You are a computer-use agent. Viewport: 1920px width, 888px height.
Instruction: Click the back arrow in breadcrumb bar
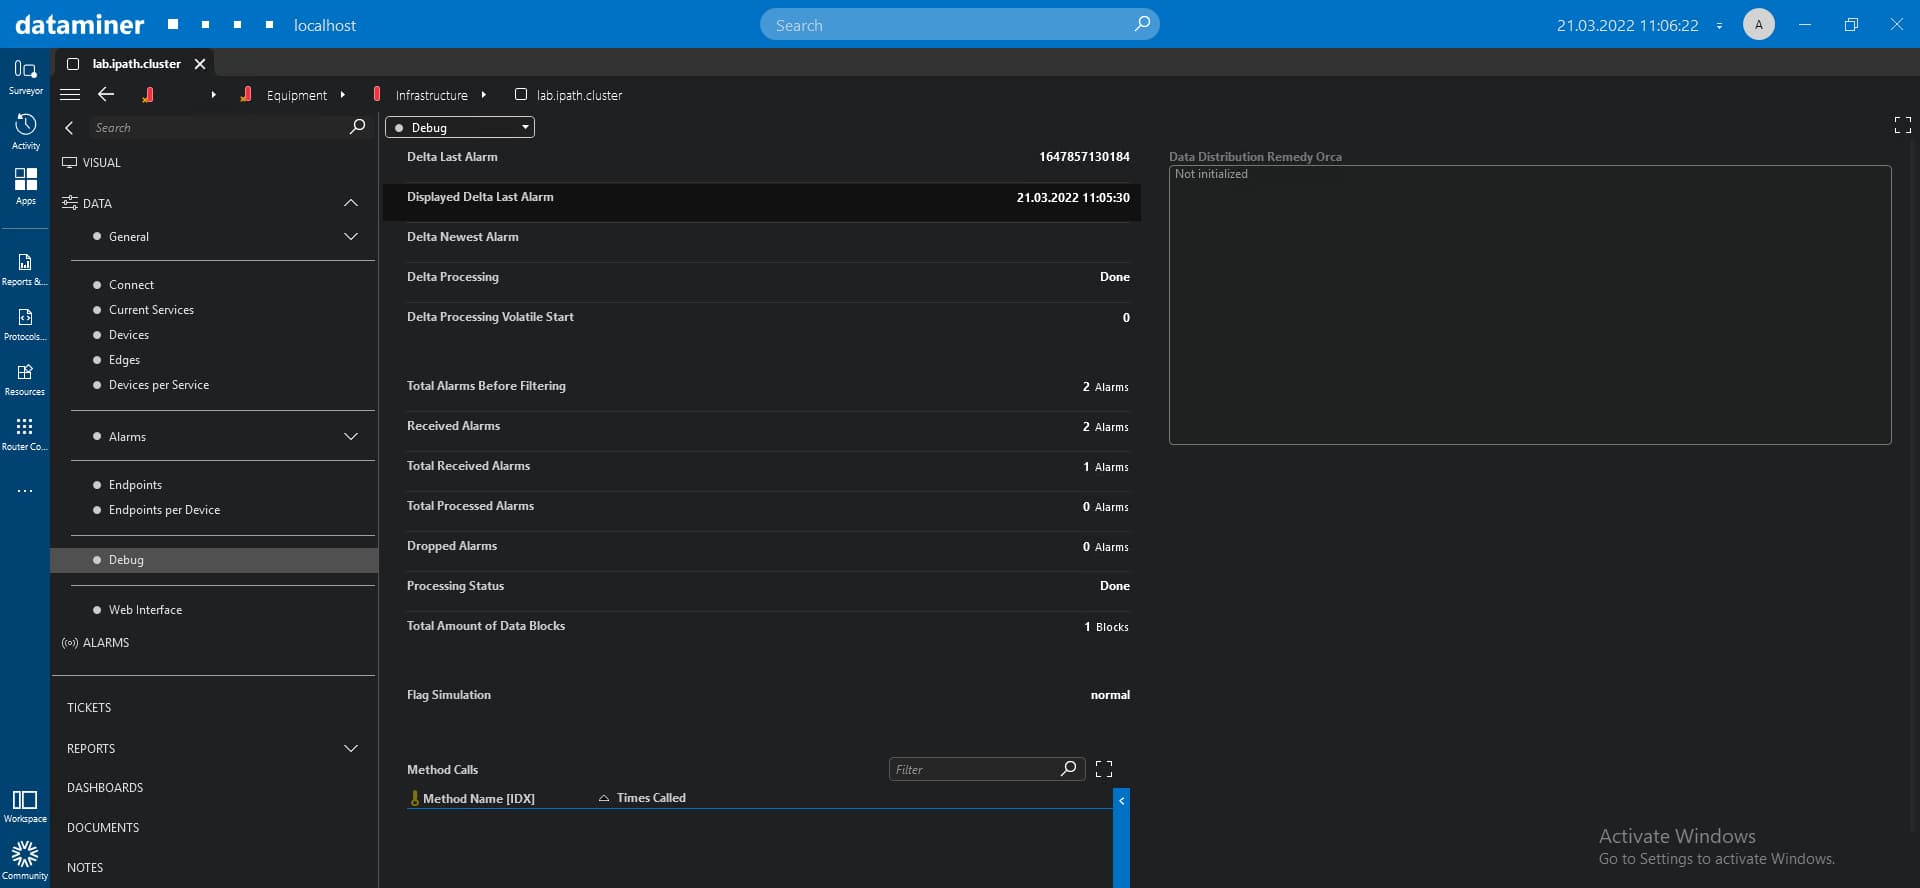[106, 94]
